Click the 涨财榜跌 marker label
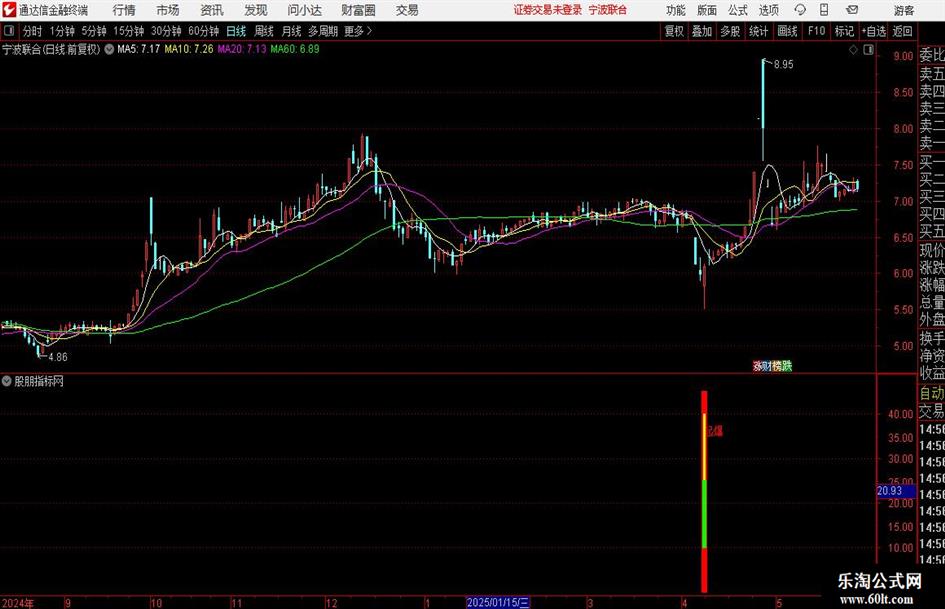945x609 pixels. 772,366
